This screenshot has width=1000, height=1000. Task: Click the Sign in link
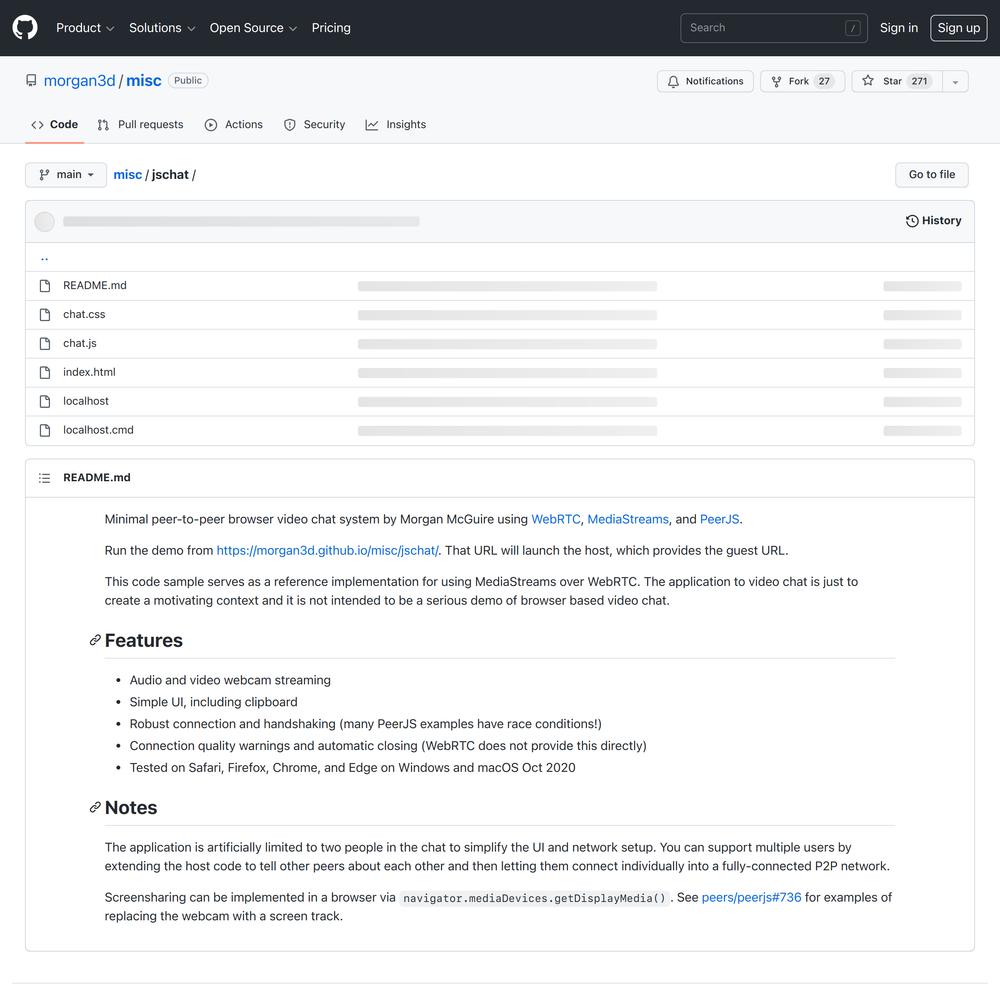pos(899,28)
